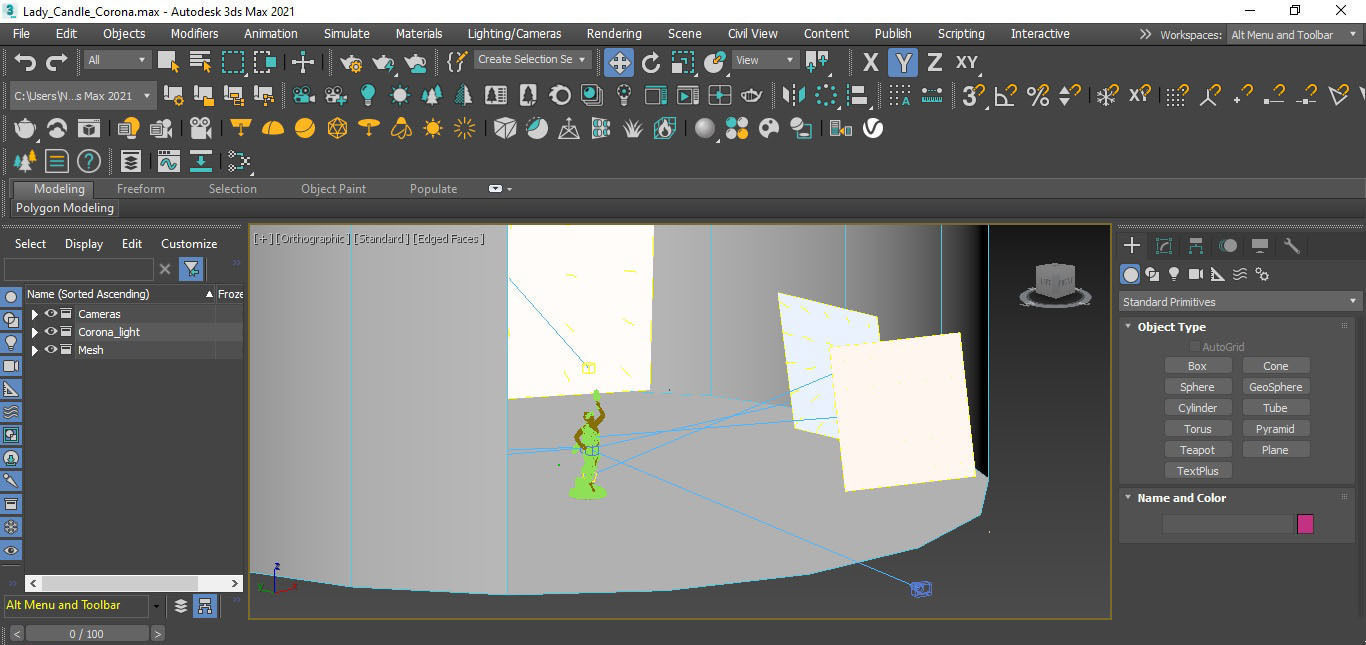This screenshot has width=1366, height=645.
Task: Click the Angle Snap toggle icon
Action: [1005, 96]
